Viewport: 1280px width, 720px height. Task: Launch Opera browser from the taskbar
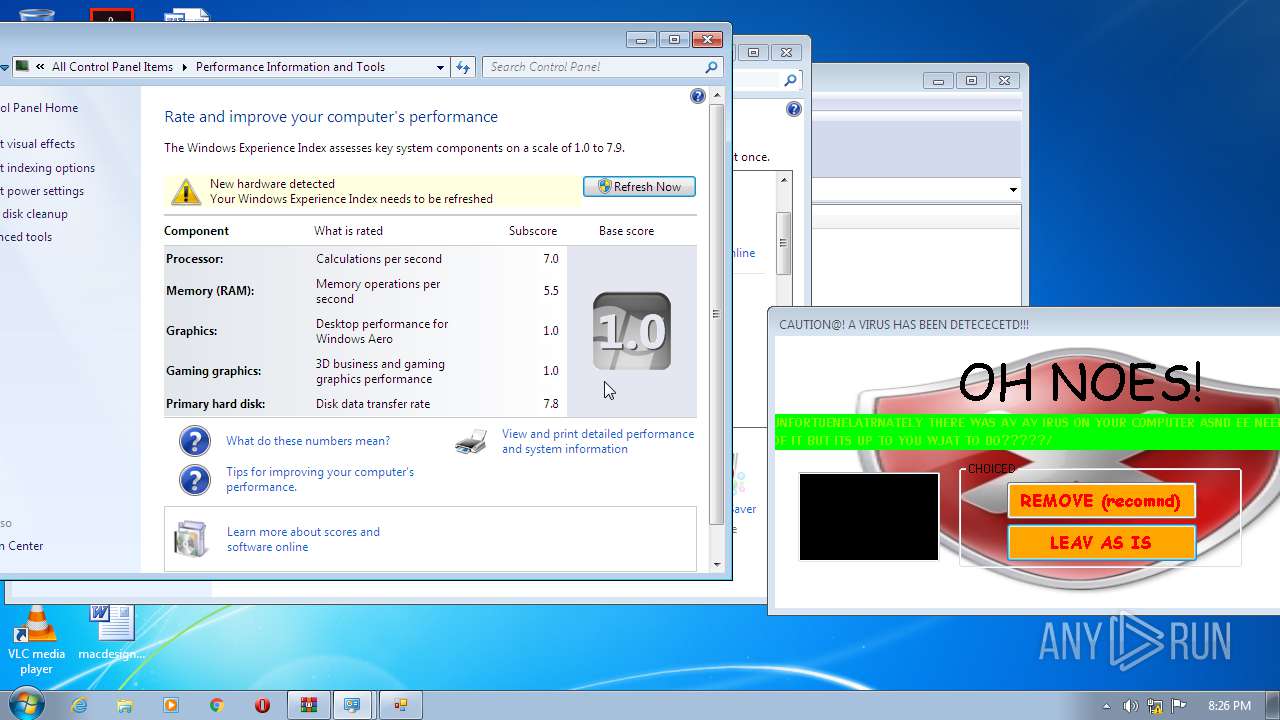coord(263,705)
